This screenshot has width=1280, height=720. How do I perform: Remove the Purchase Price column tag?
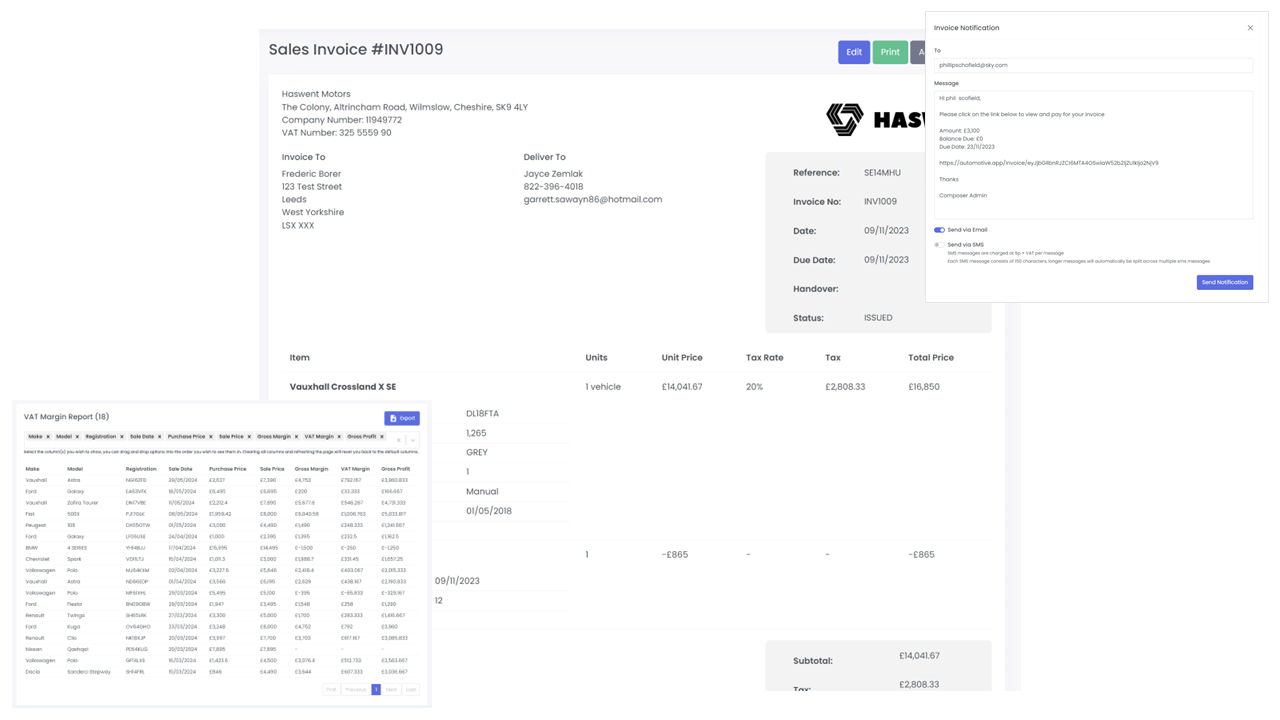pos(211,437)
